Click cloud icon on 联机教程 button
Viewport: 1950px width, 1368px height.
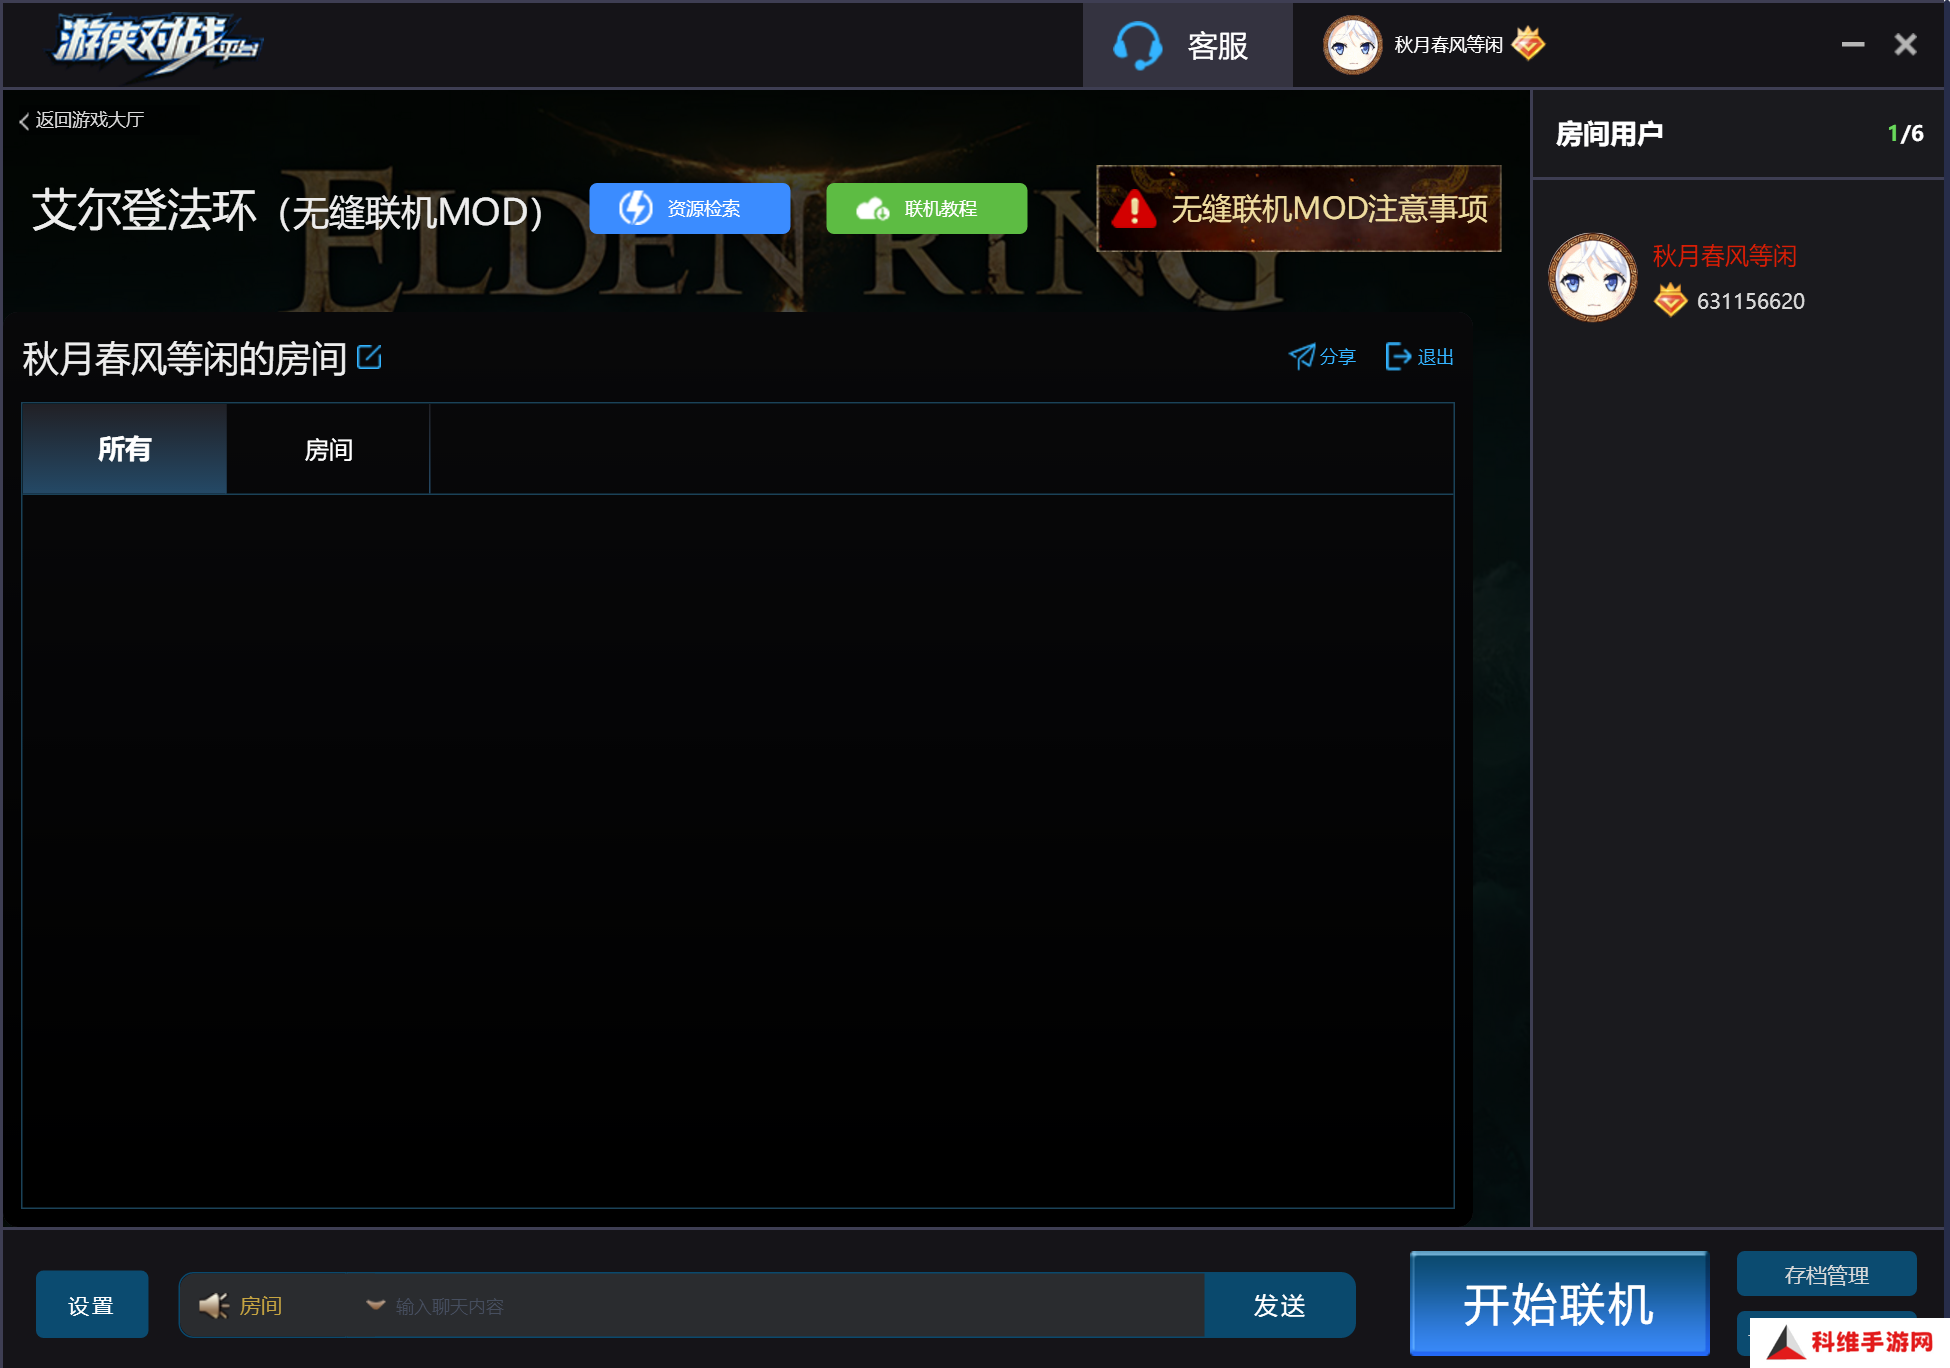(873, 209)
